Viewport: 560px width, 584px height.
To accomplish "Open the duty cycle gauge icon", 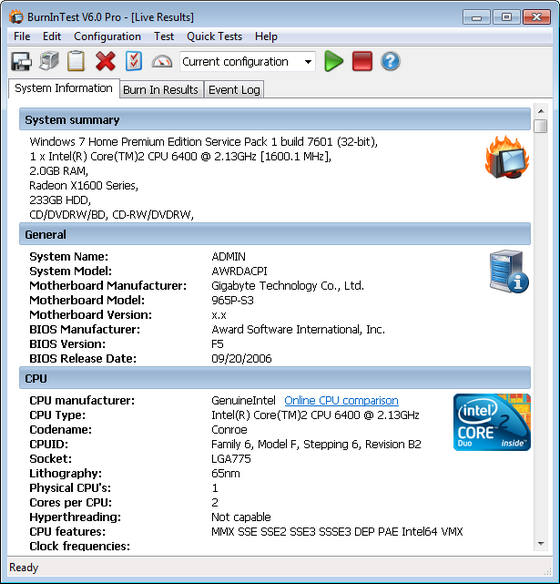I will [162, 62].
